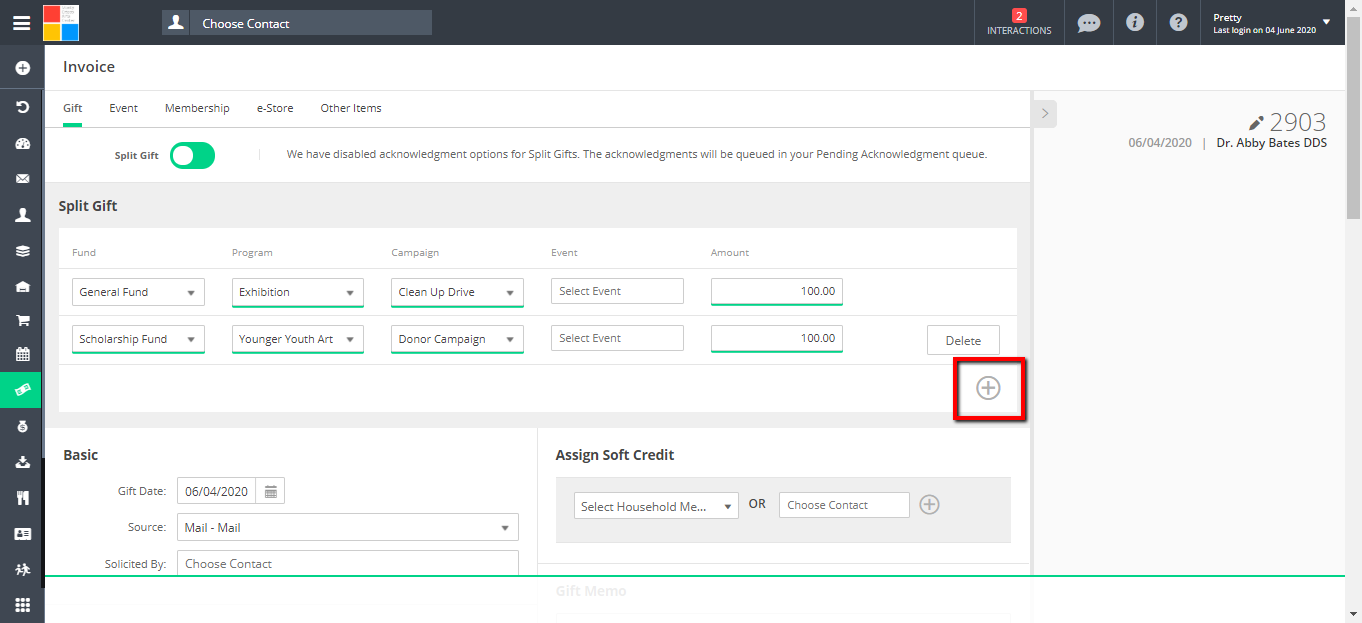Image resolution: width=1362 pixels, height=623 pixels.
Task: Open the money bag sidebar icon
Action: pyautogui.click(x=22, y=426)
